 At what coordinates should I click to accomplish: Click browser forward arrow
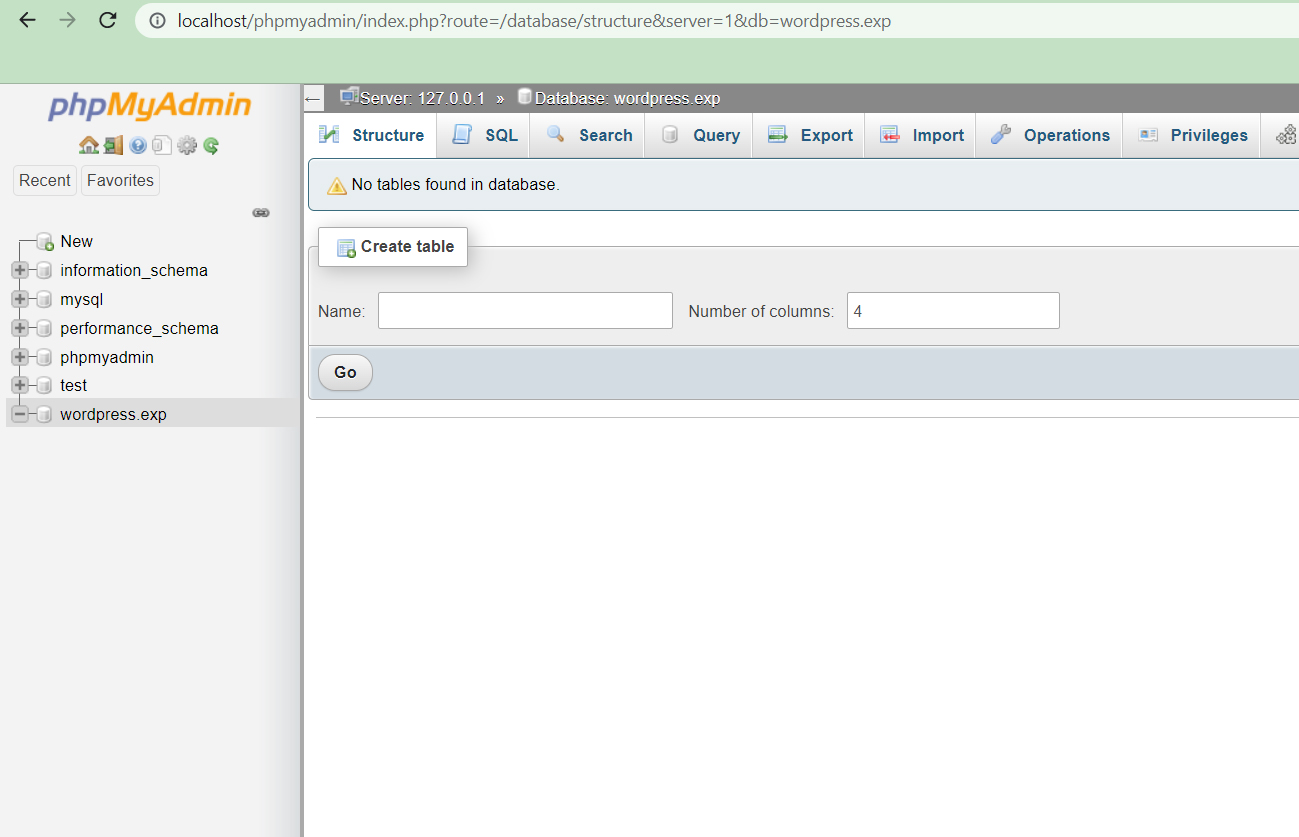coord(67,20)
